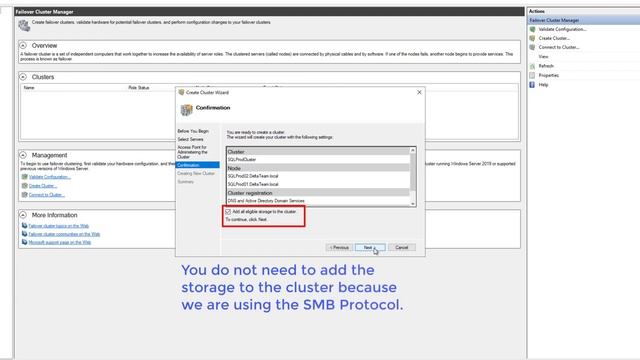This screenshot has width=640, height=360.
Task: Click the settings list scroll down arrow
Action: [413, 203]
